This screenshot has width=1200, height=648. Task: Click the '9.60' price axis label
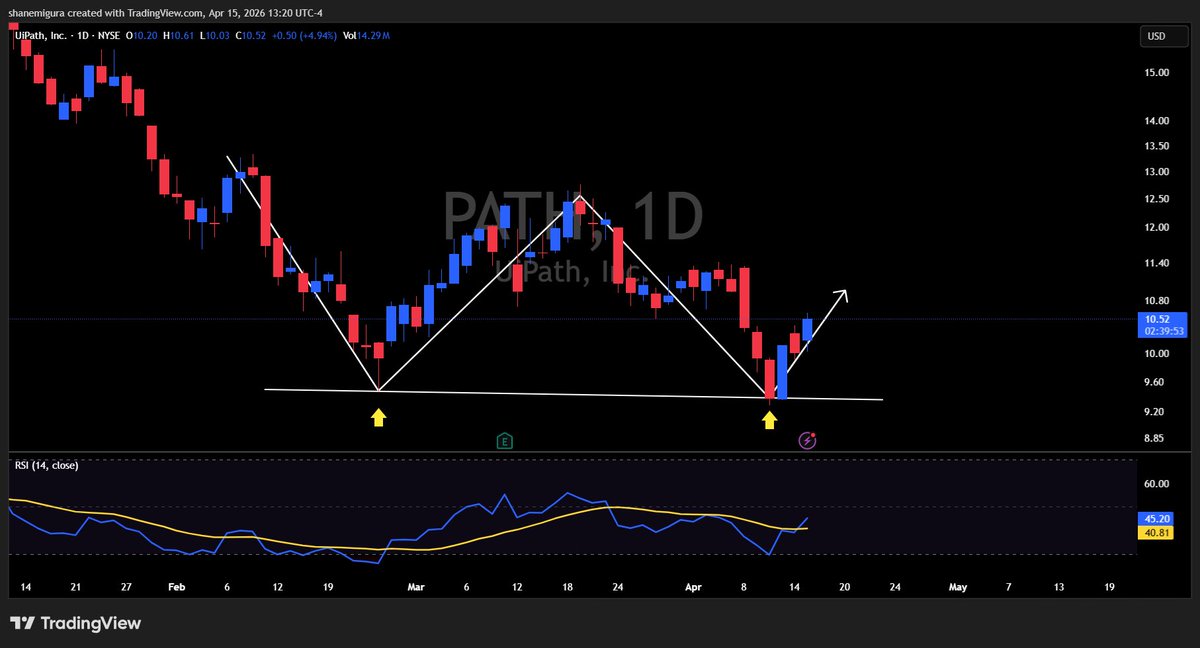[1154, 382]
